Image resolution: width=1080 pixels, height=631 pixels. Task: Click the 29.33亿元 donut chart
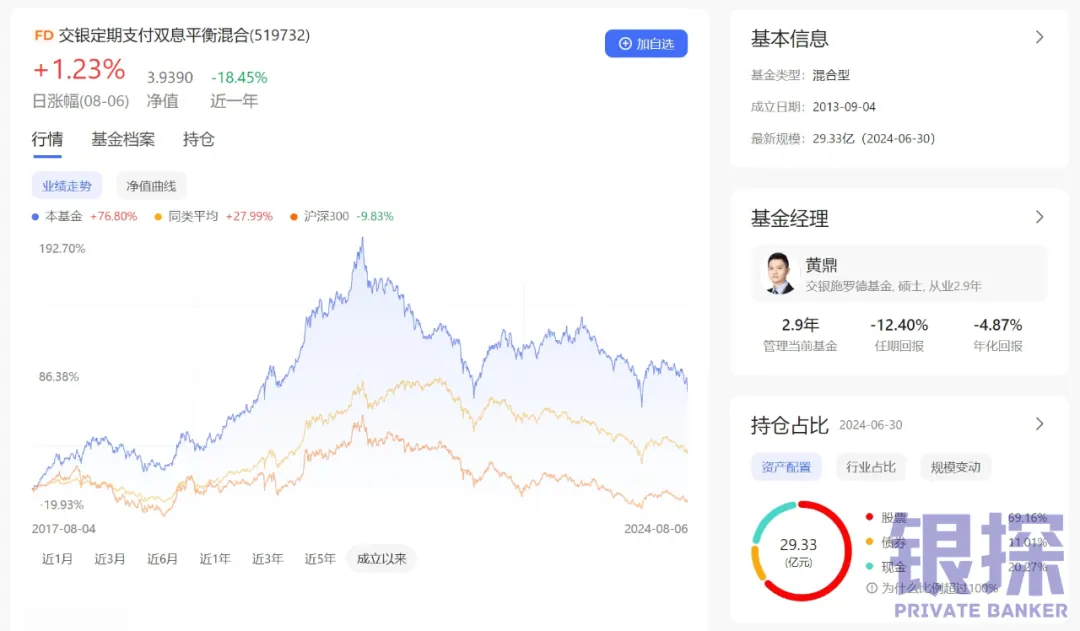[x=801, y=551]
